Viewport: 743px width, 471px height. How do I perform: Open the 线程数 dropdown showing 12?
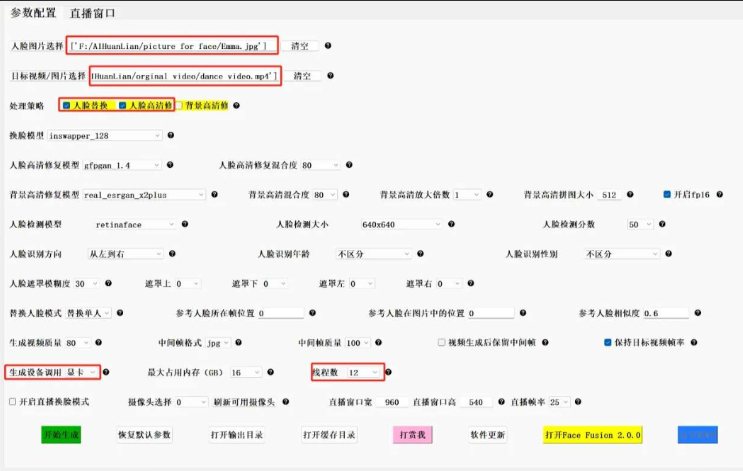pos(363,372)
